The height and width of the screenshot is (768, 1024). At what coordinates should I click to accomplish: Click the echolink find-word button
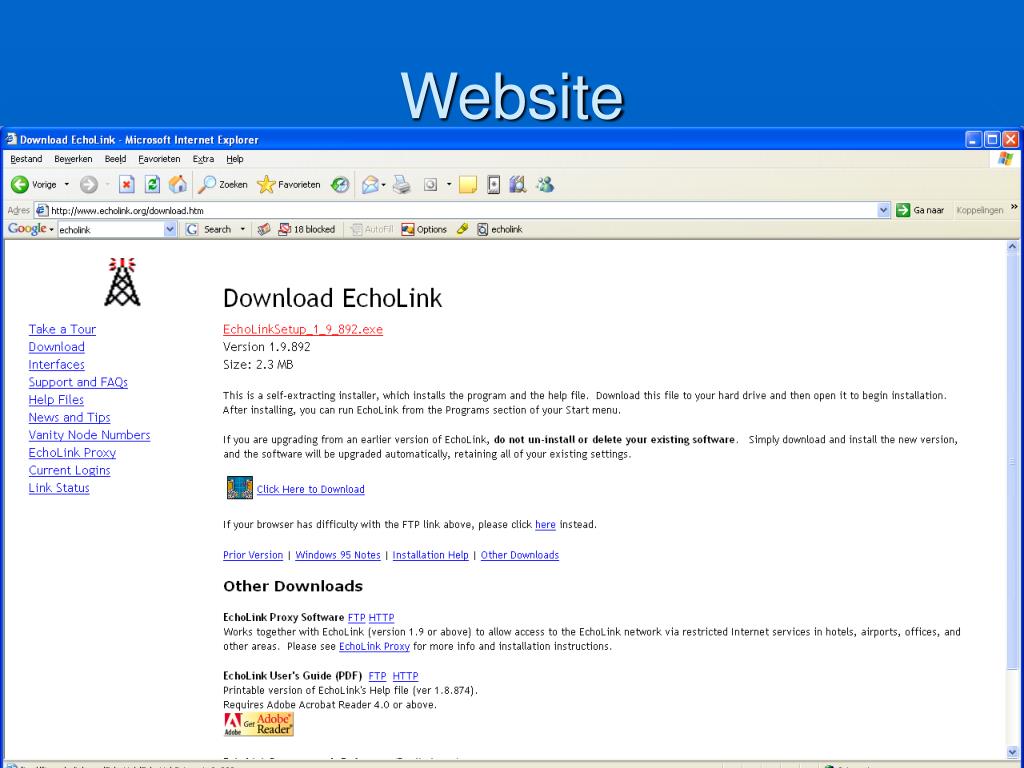tap(500, 229)
